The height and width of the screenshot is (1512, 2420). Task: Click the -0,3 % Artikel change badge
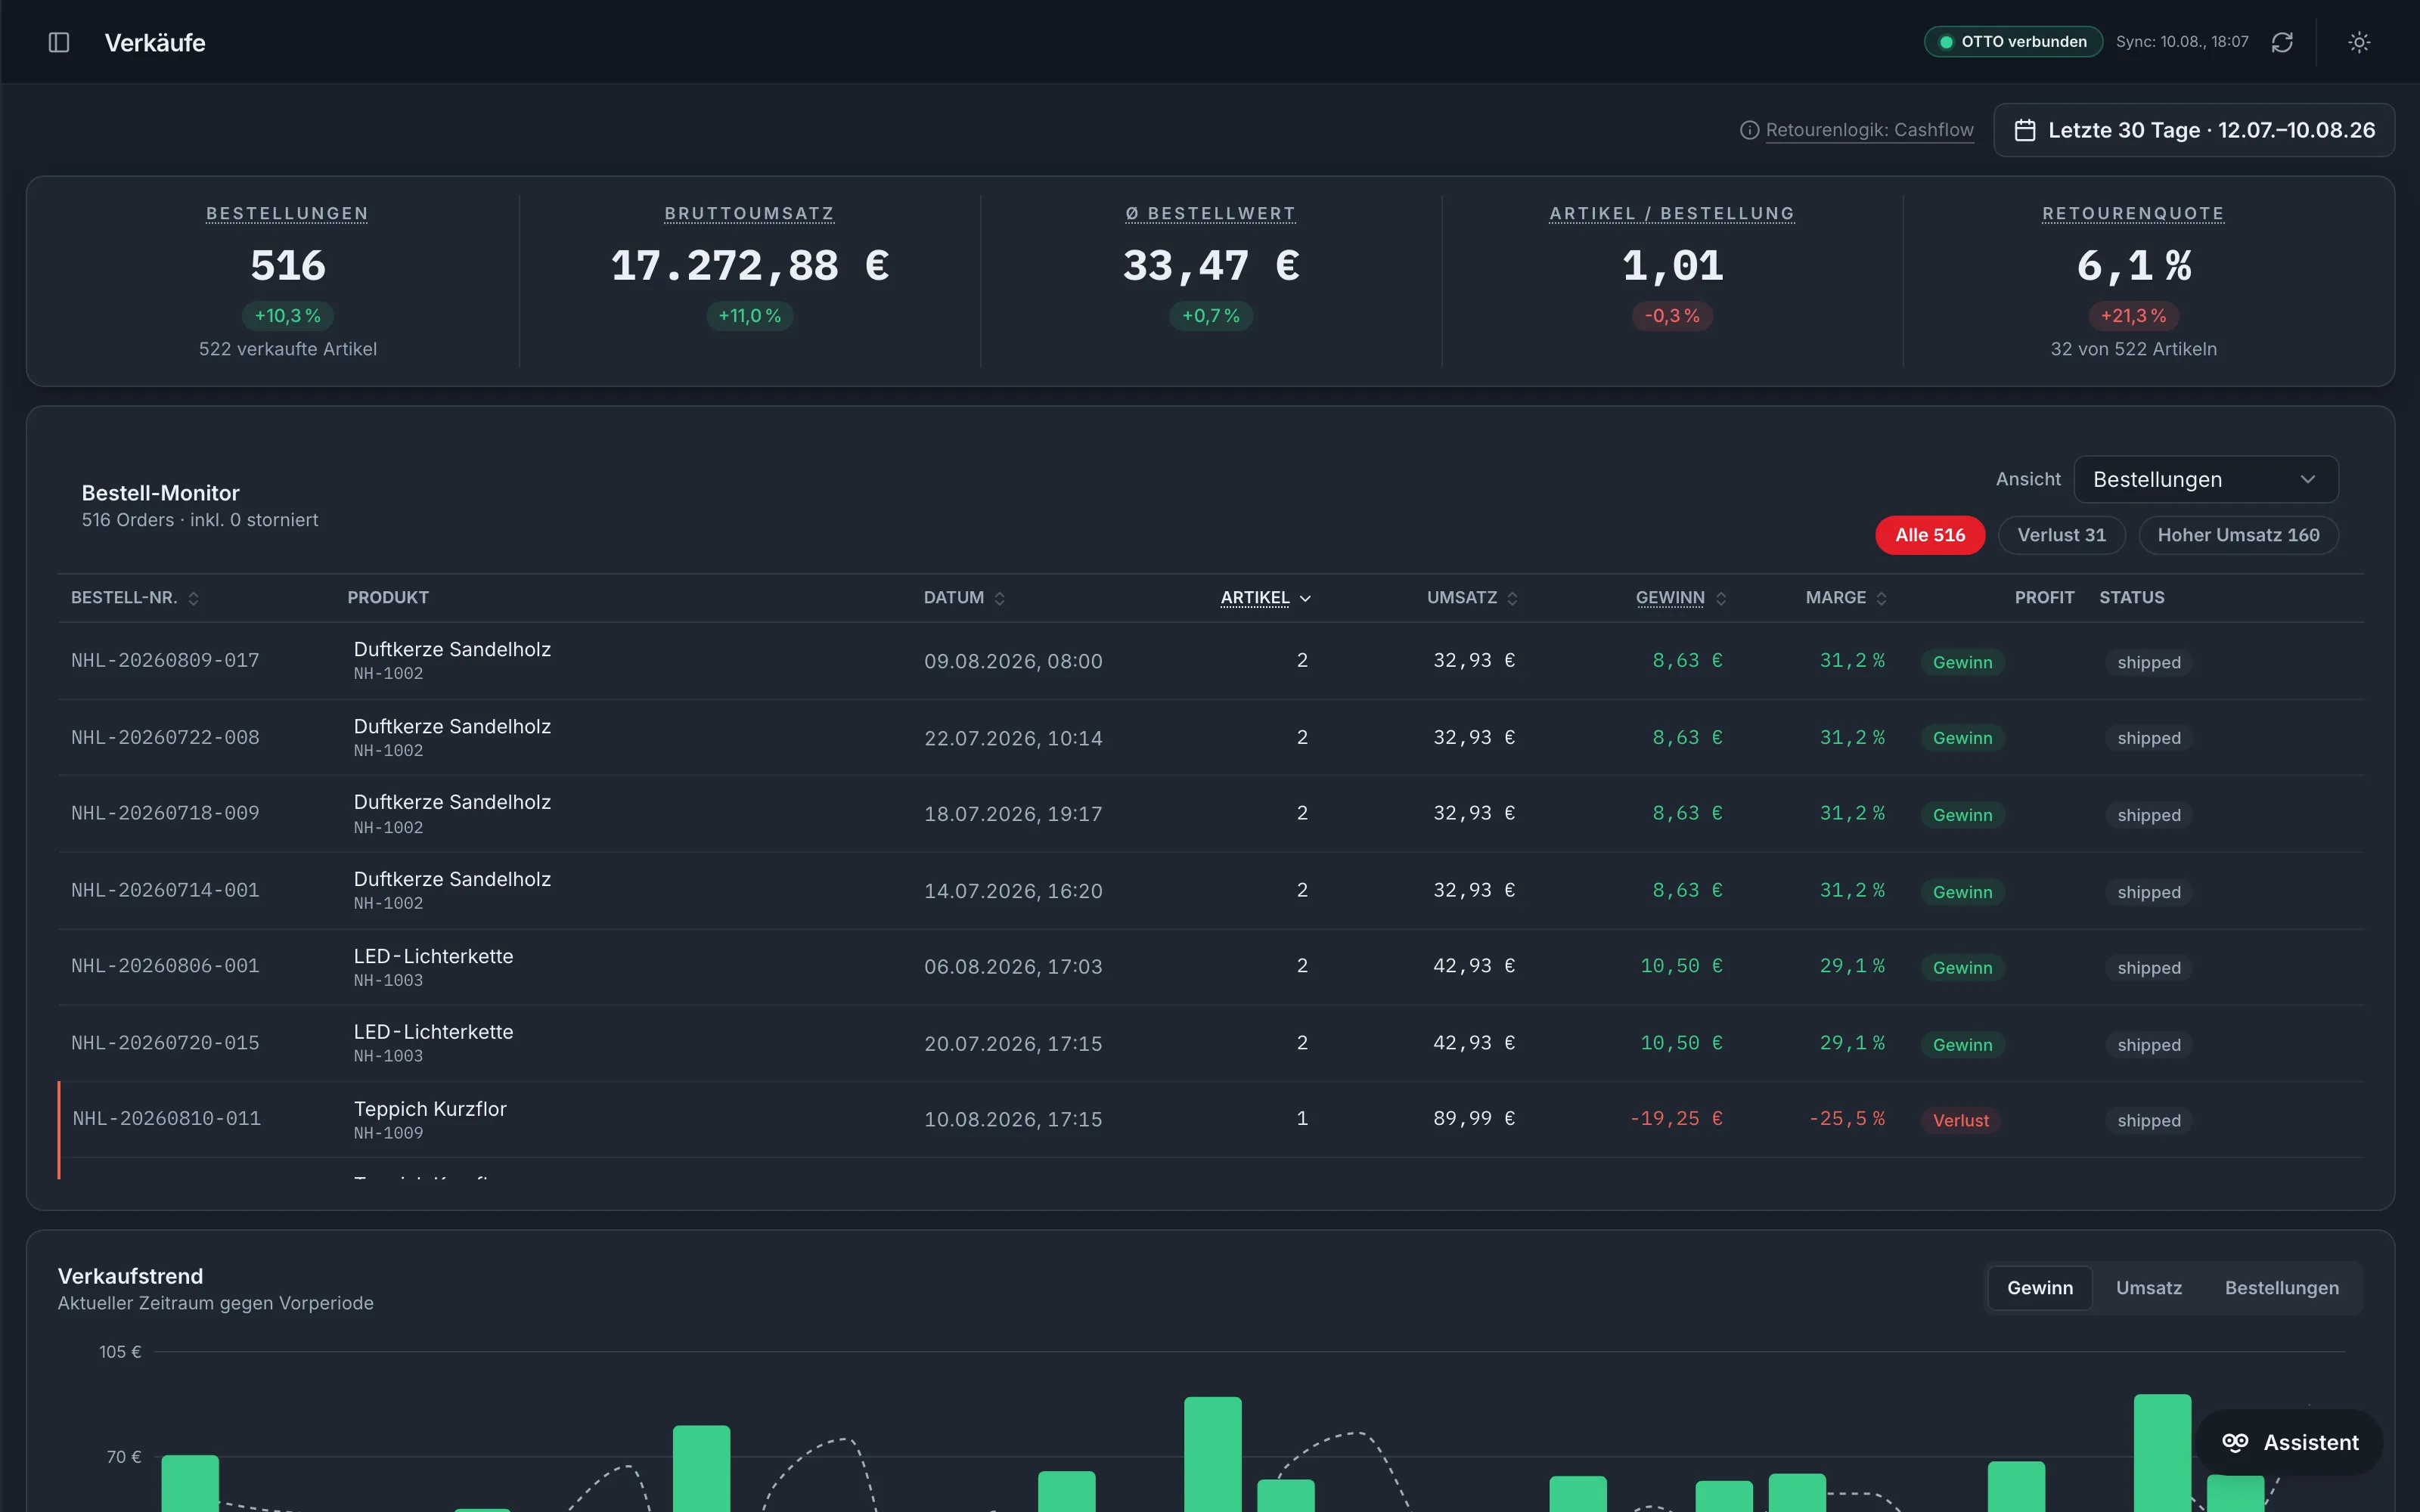click(x=1672, y=316)
